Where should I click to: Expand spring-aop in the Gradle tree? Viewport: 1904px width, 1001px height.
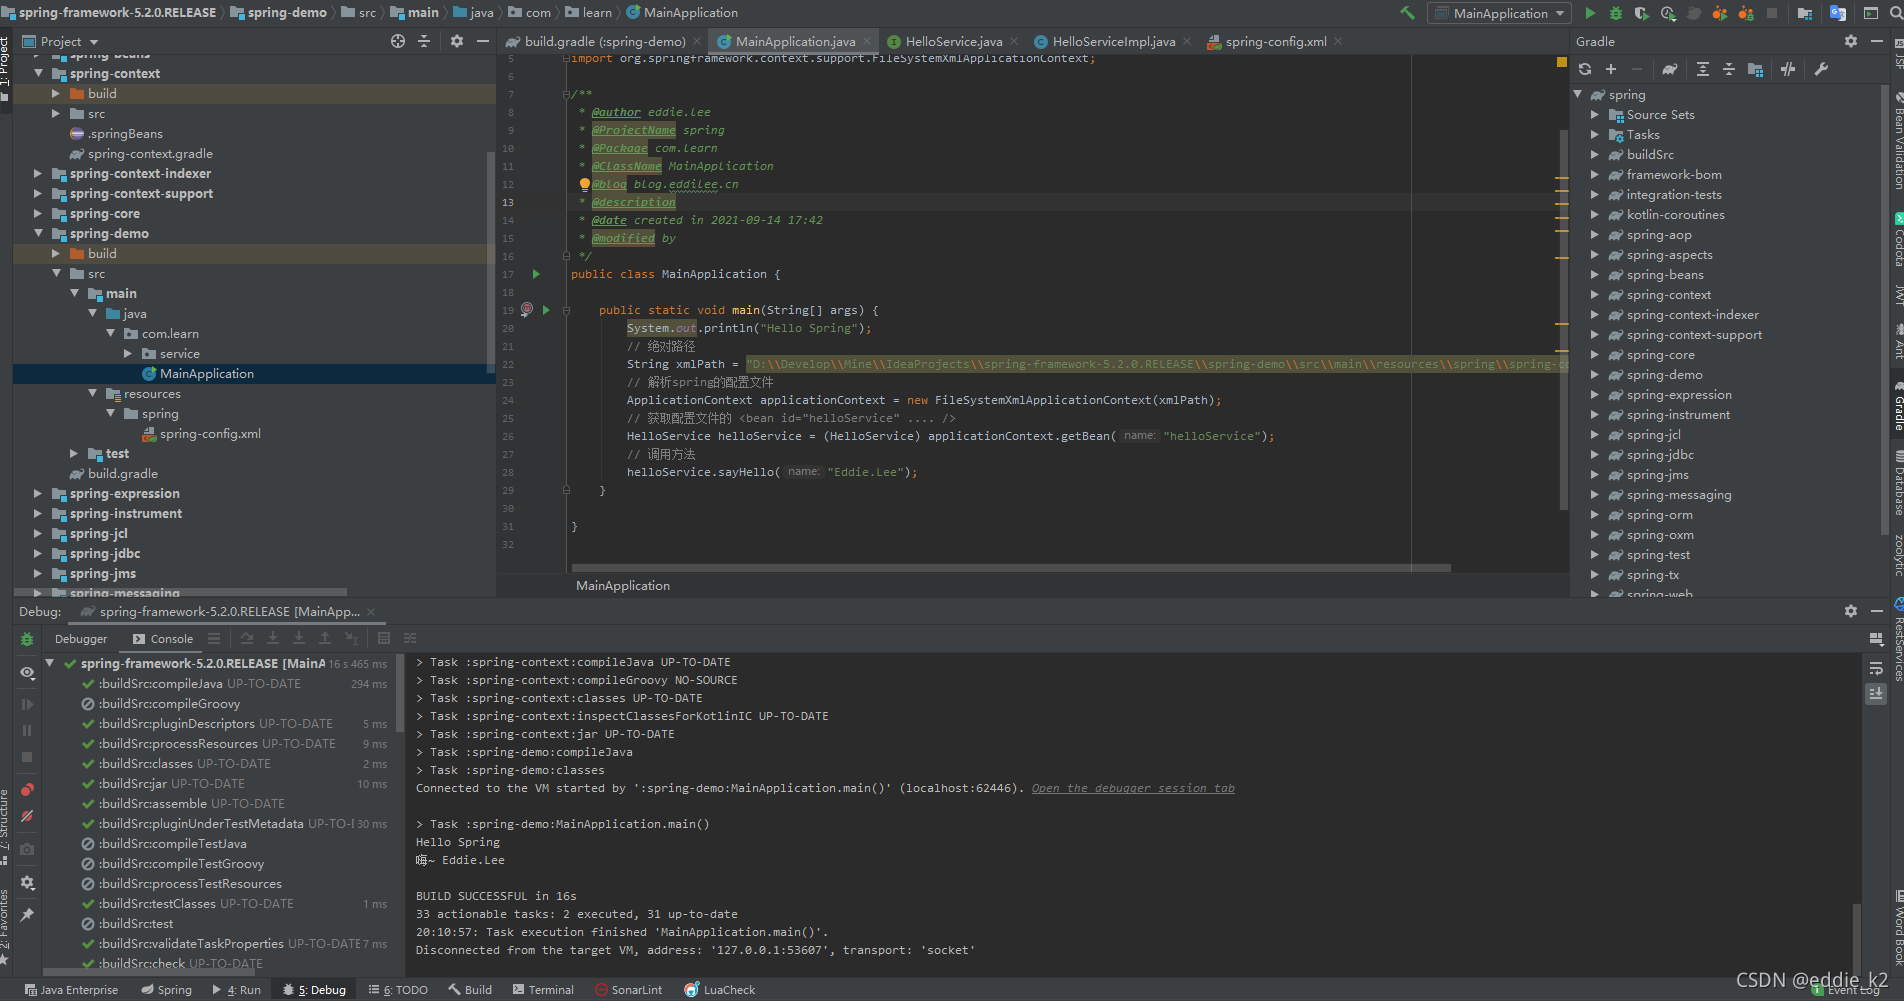coord(1595,234)
